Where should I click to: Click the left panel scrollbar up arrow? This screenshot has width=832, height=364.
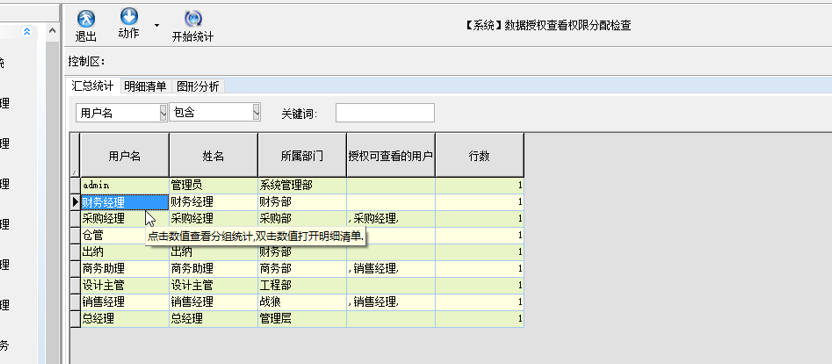(52, 32)
